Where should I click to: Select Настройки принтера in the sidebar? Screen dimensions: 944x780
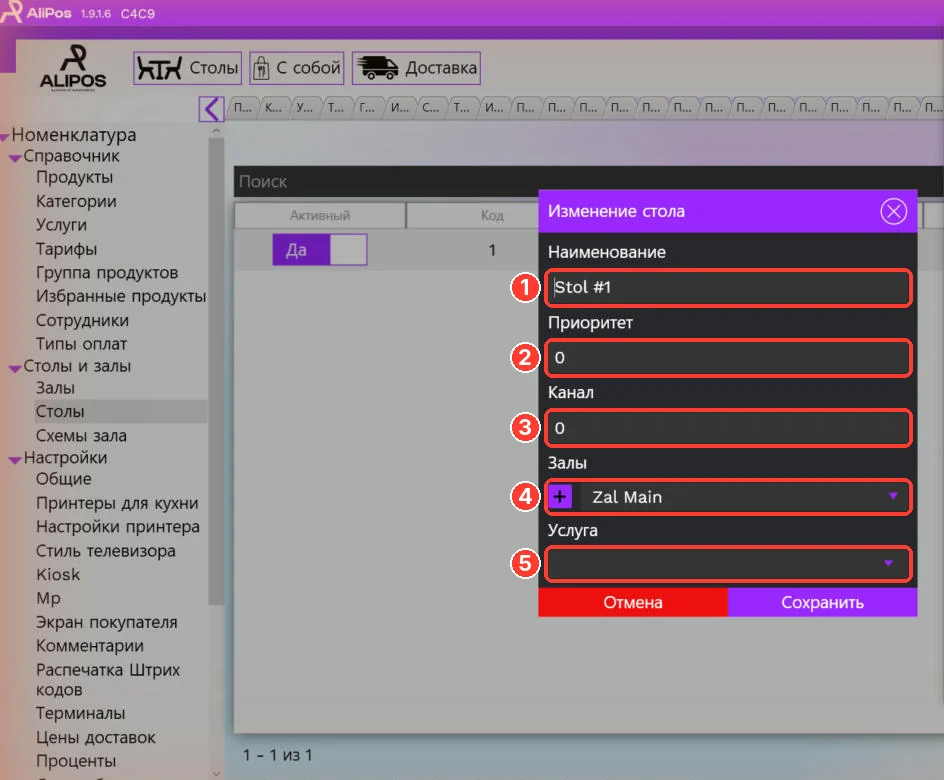(118, 527)
